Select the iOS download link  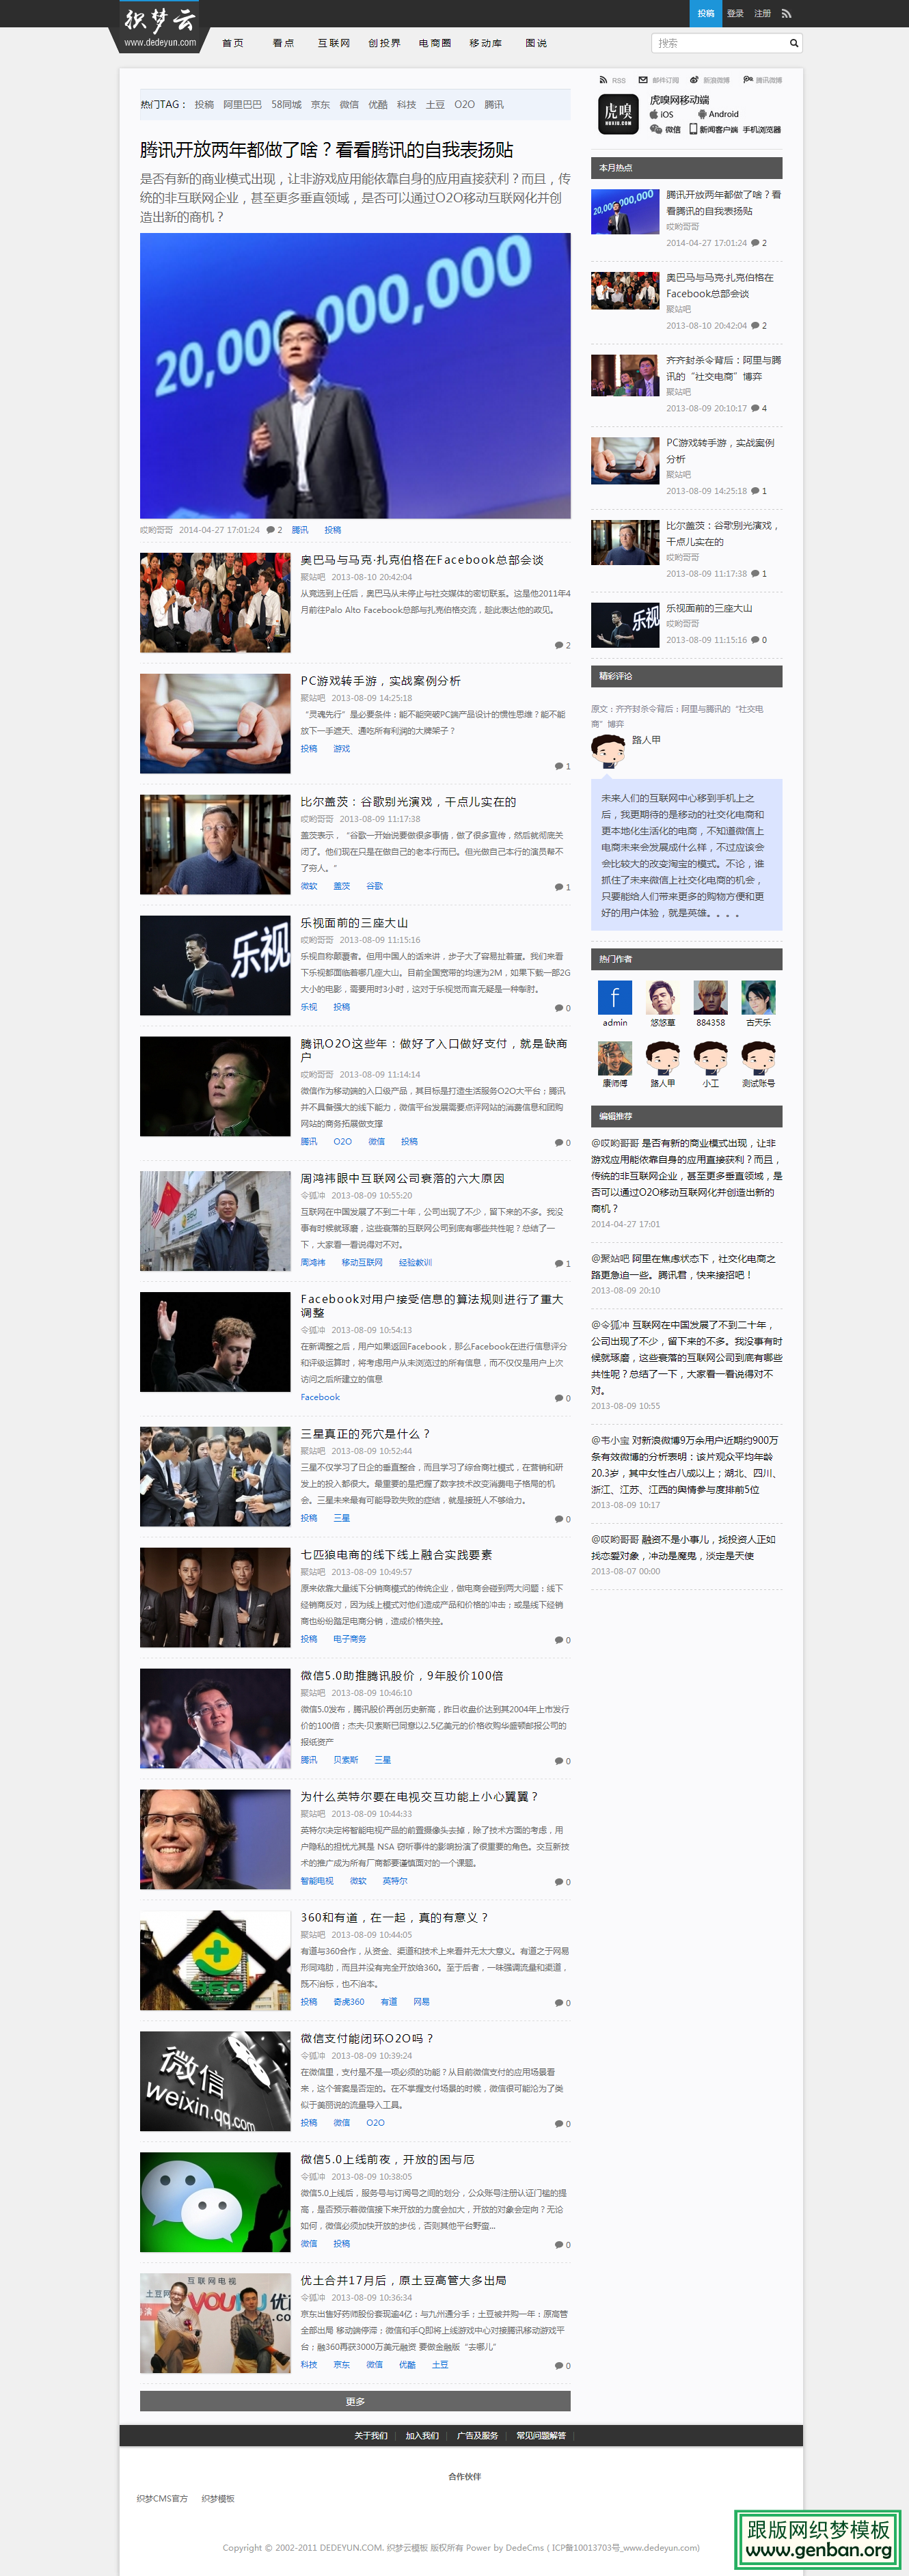(x=662, y=114)
